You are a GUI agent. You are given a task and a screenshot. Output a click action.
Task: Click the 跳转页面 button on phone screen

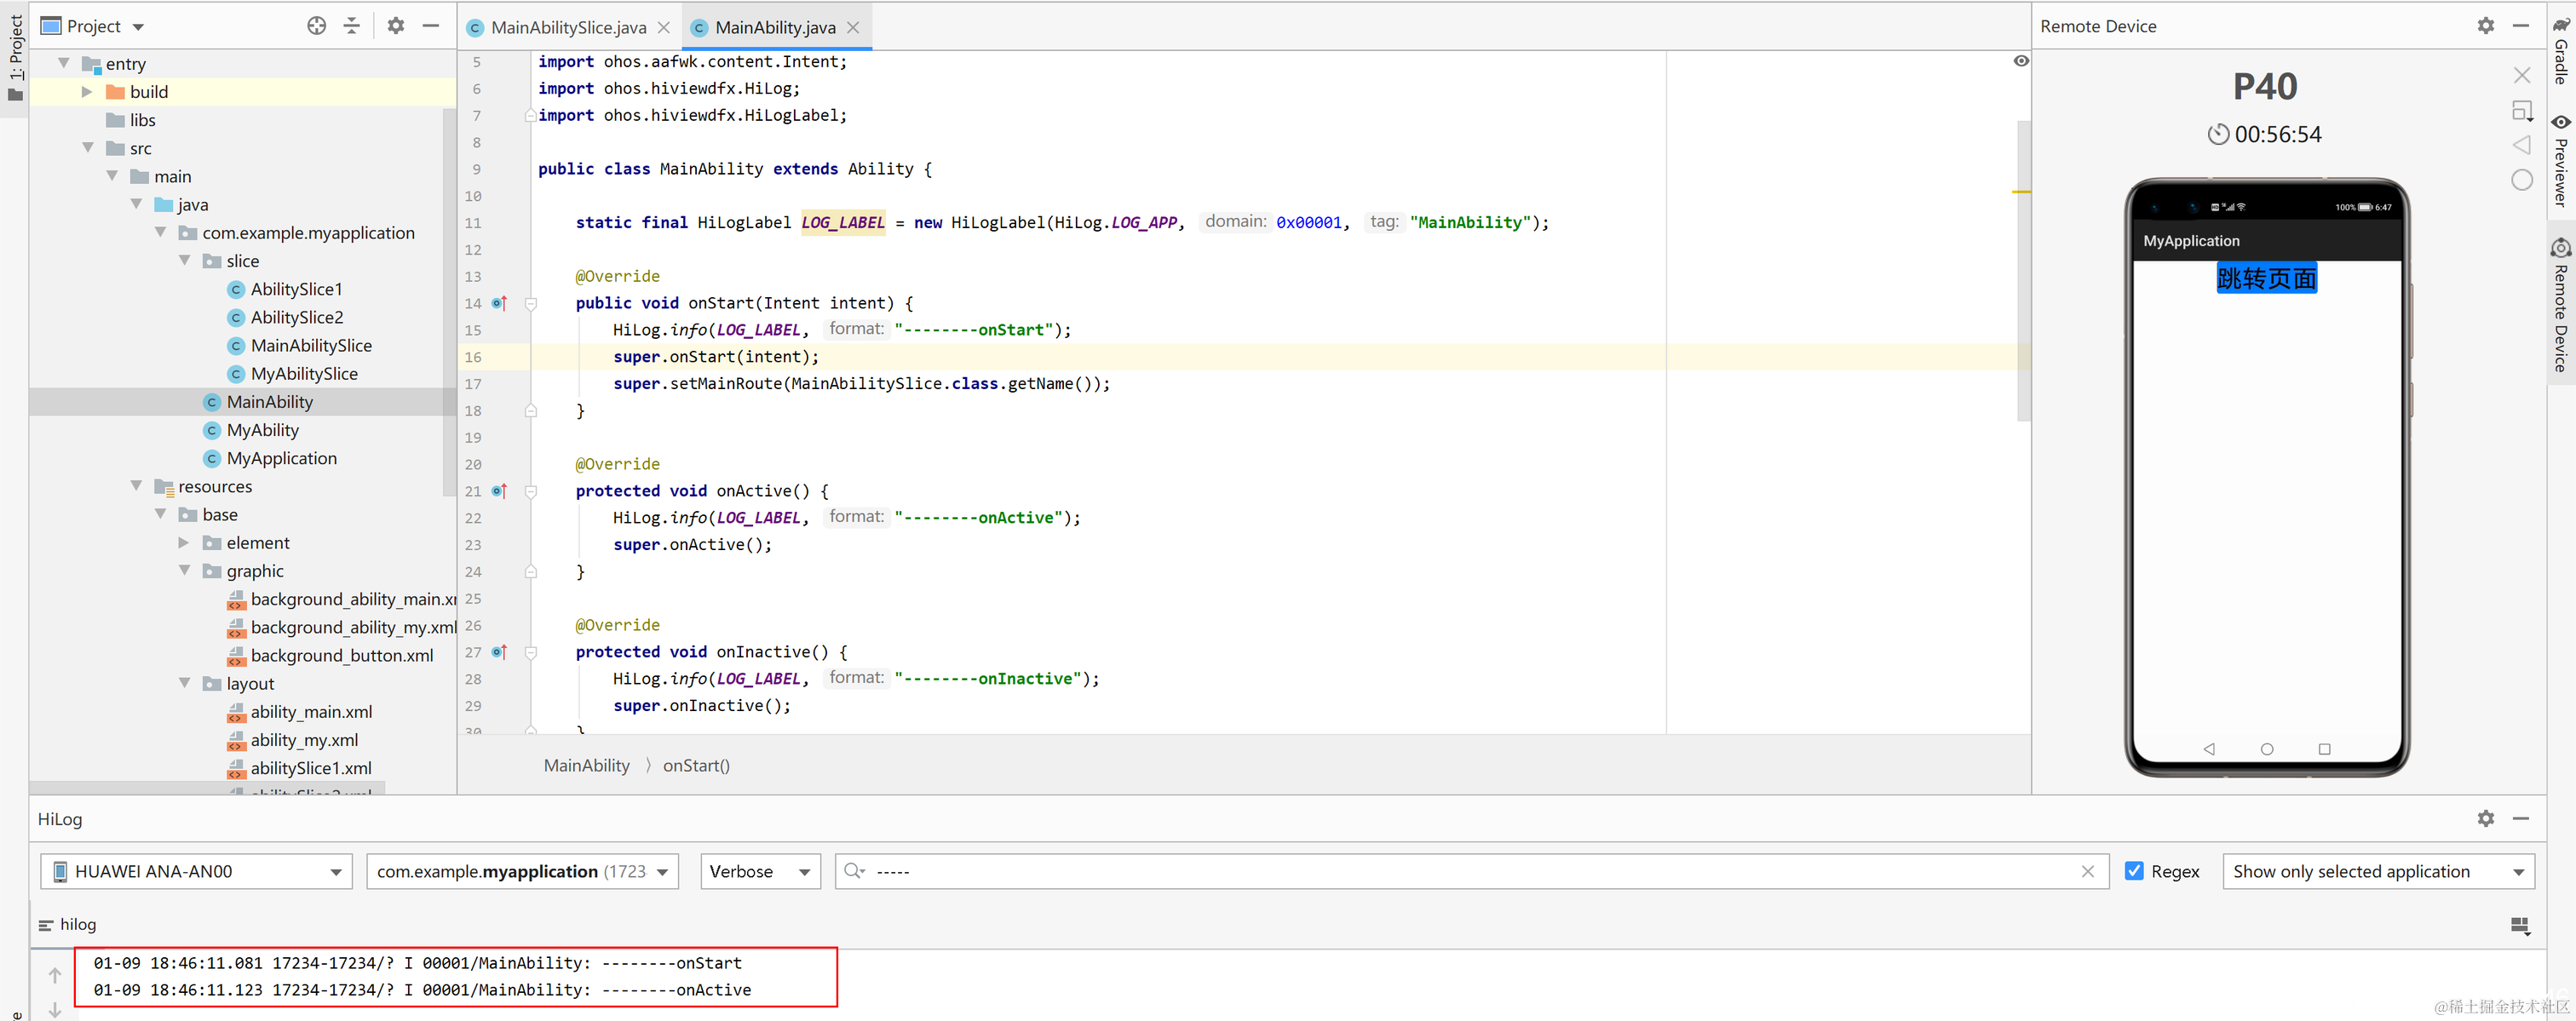point(2266,278)
